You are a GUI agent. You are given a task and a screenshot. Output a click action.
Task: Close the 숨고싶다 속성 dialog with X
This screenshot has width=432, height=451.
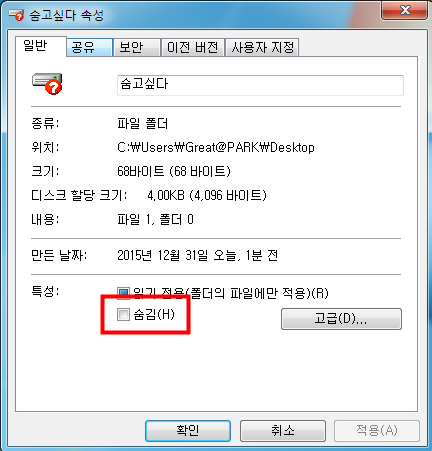405,10
